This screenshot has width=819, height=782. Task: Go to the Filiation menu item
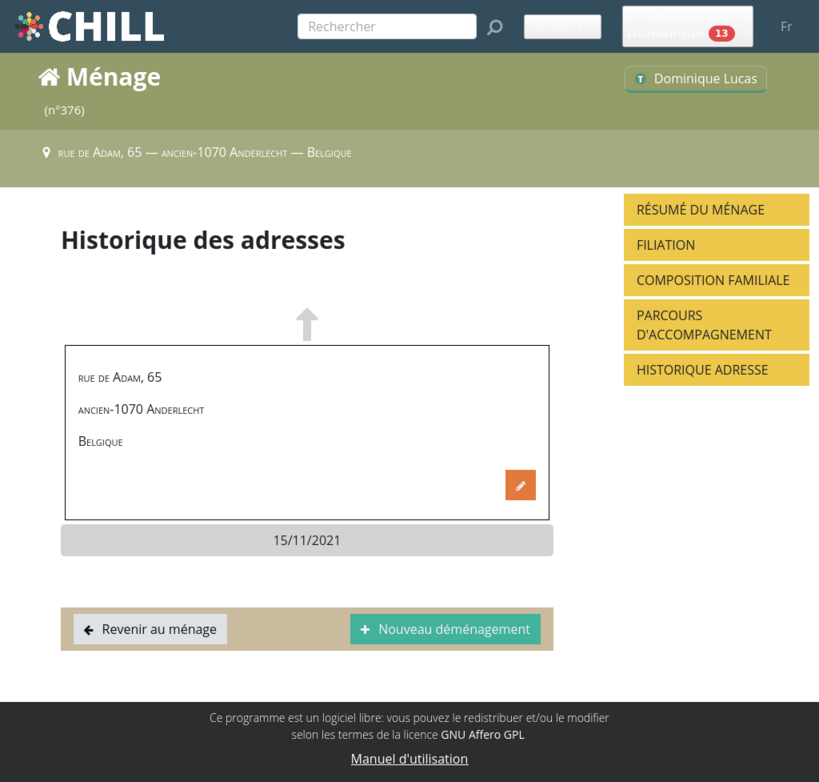pos(716,245)
